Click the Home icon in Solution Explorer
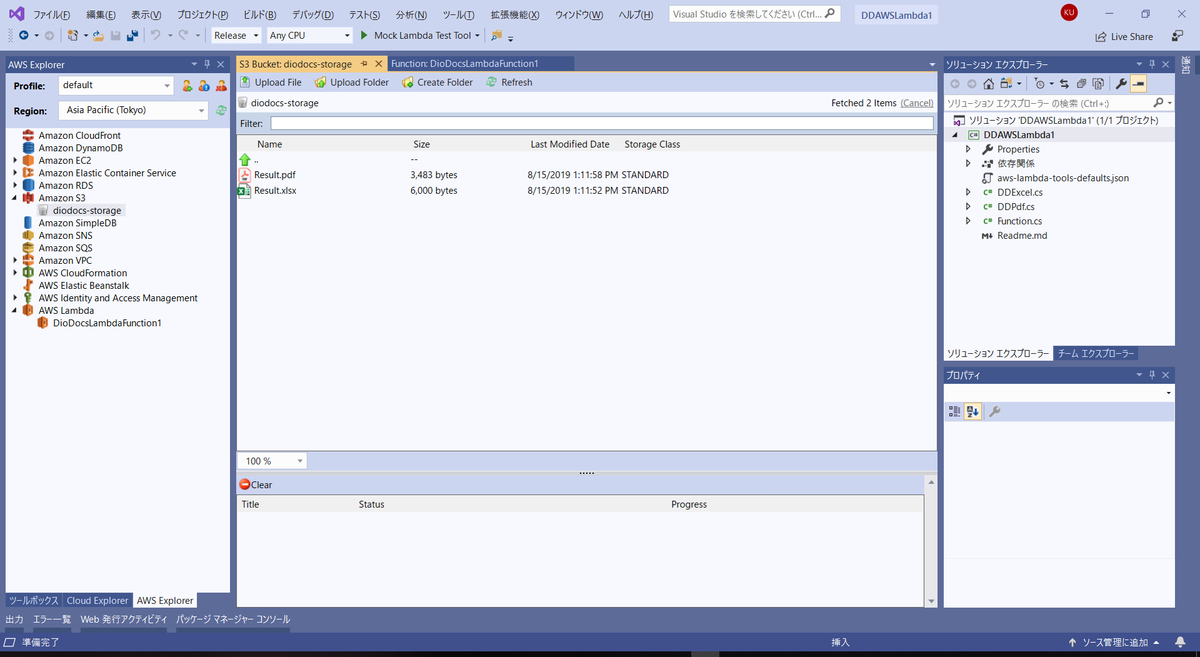The image size is (1200, 657). point(989,84)
